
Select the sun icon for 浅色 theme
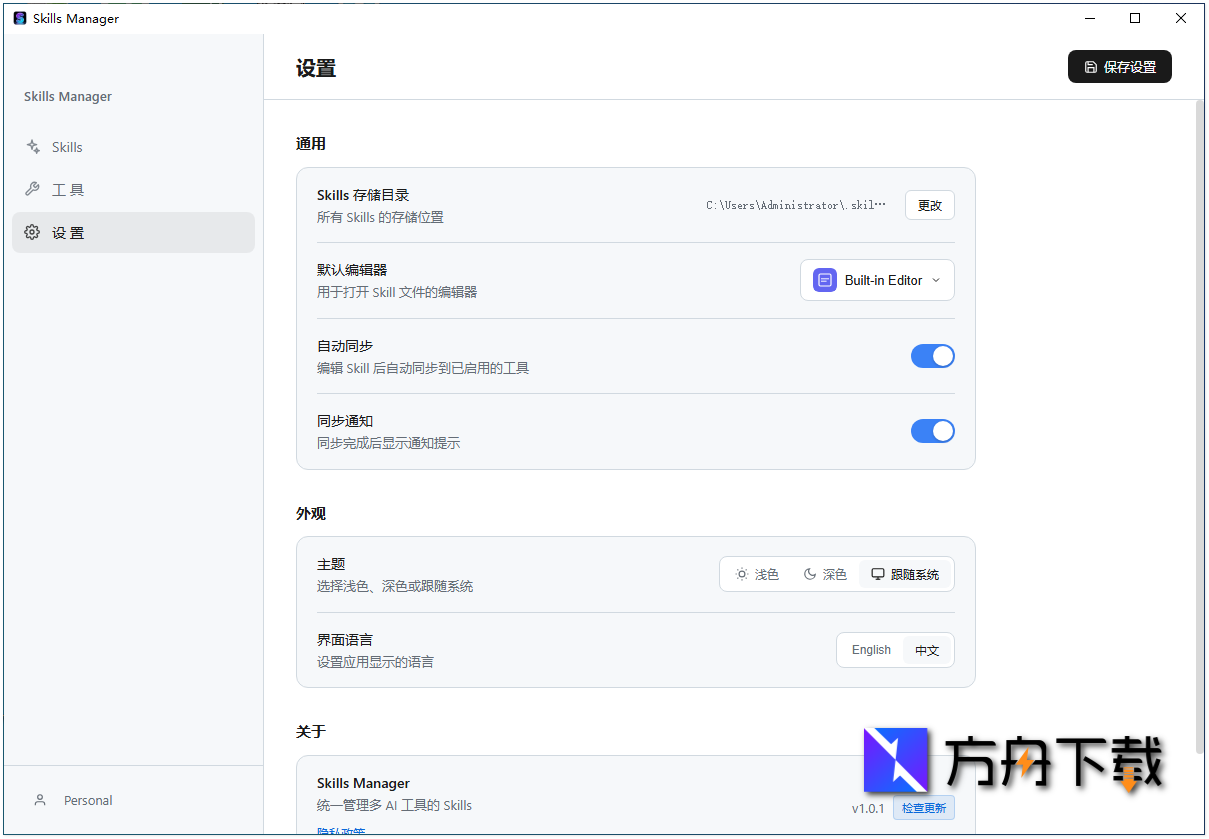pyautogui.click(x=741, y=573)
